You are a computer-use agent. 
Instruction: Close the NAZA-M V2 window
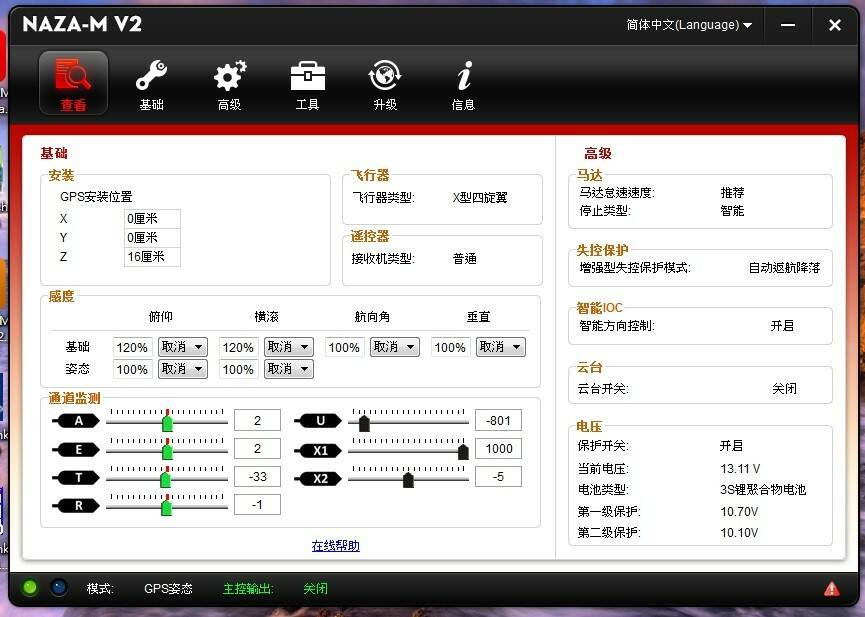coord(835,25)
